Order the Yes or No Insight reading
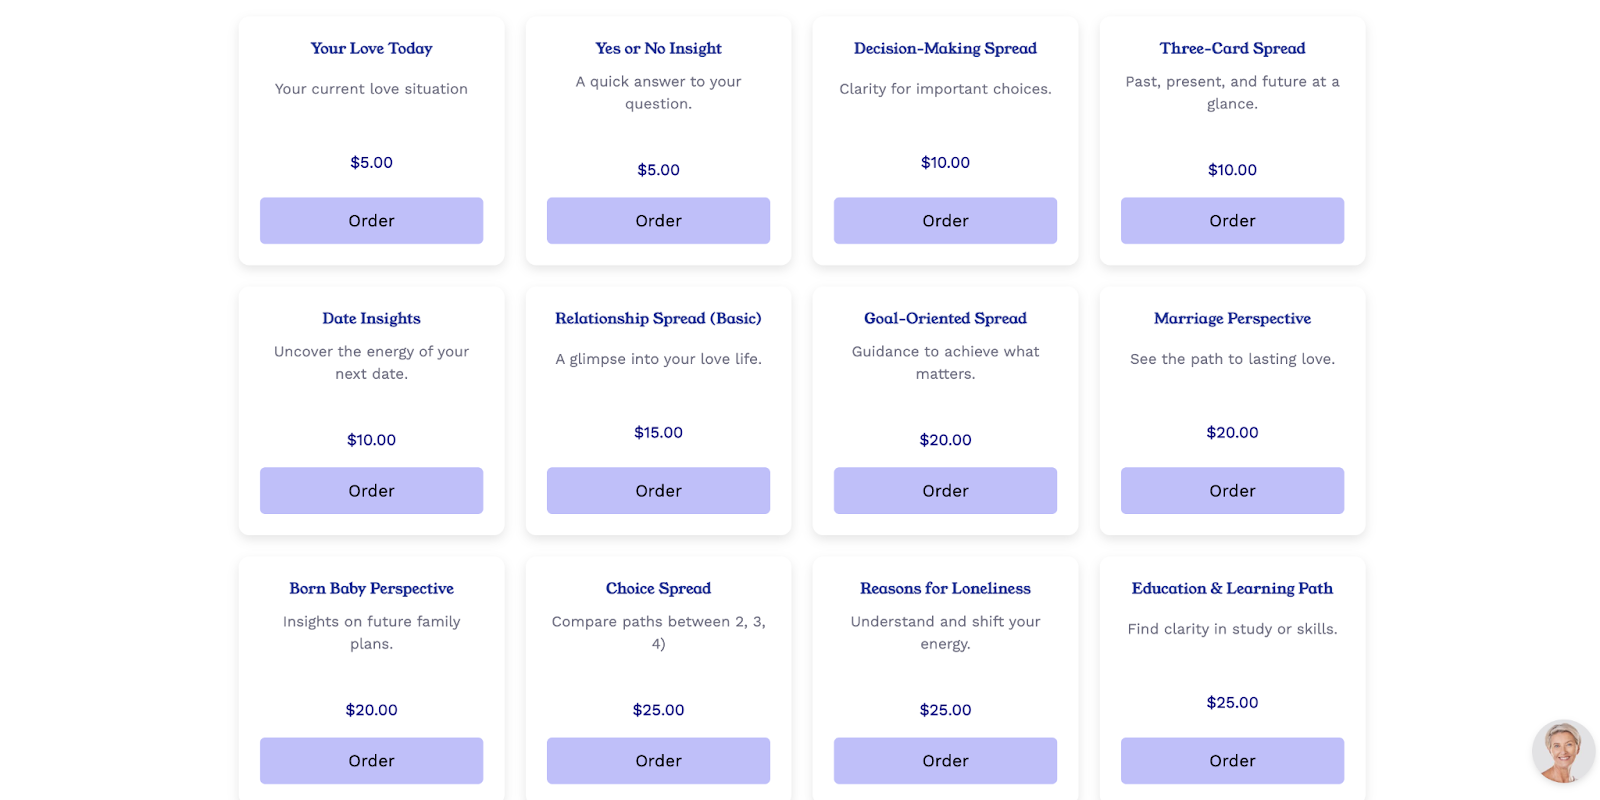Image resolution: width=1600 pixels, height=800 pixels. click(x=658, y=221)
